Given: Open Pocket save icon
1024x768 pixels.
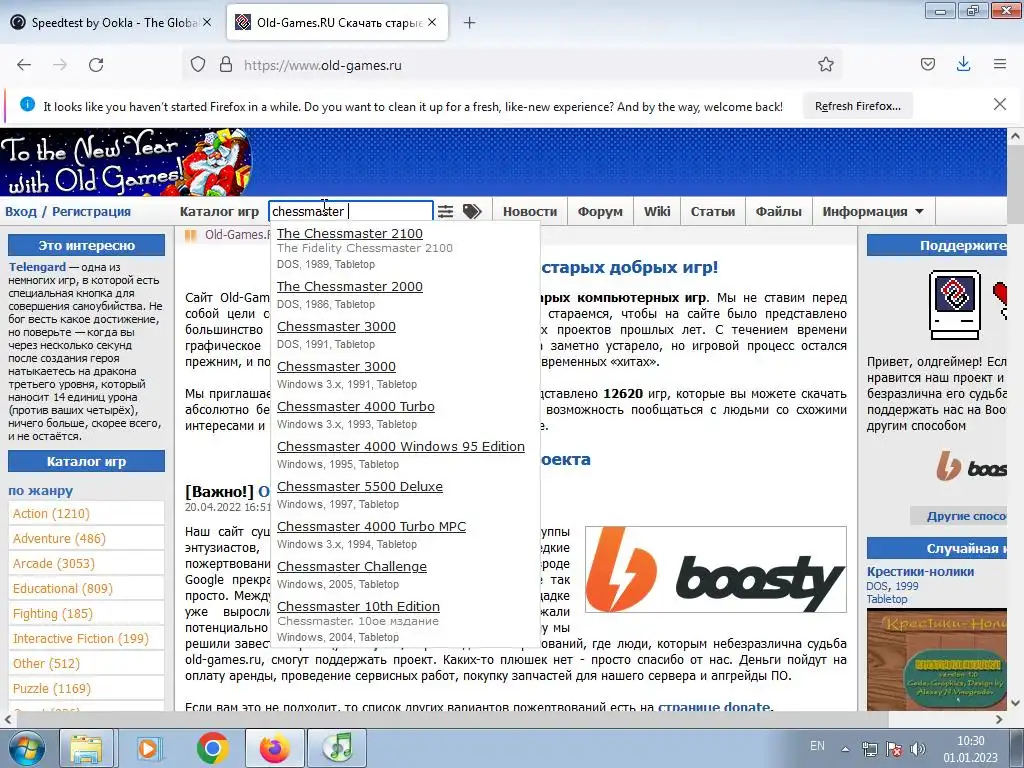Looking at the screenshot, I should click(x=927, y=64).
